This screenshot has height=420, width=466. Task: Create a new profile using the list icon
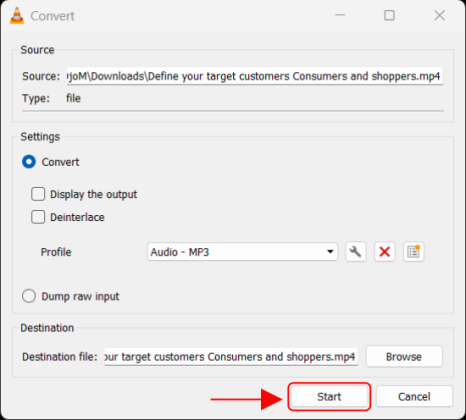[414, 252]
